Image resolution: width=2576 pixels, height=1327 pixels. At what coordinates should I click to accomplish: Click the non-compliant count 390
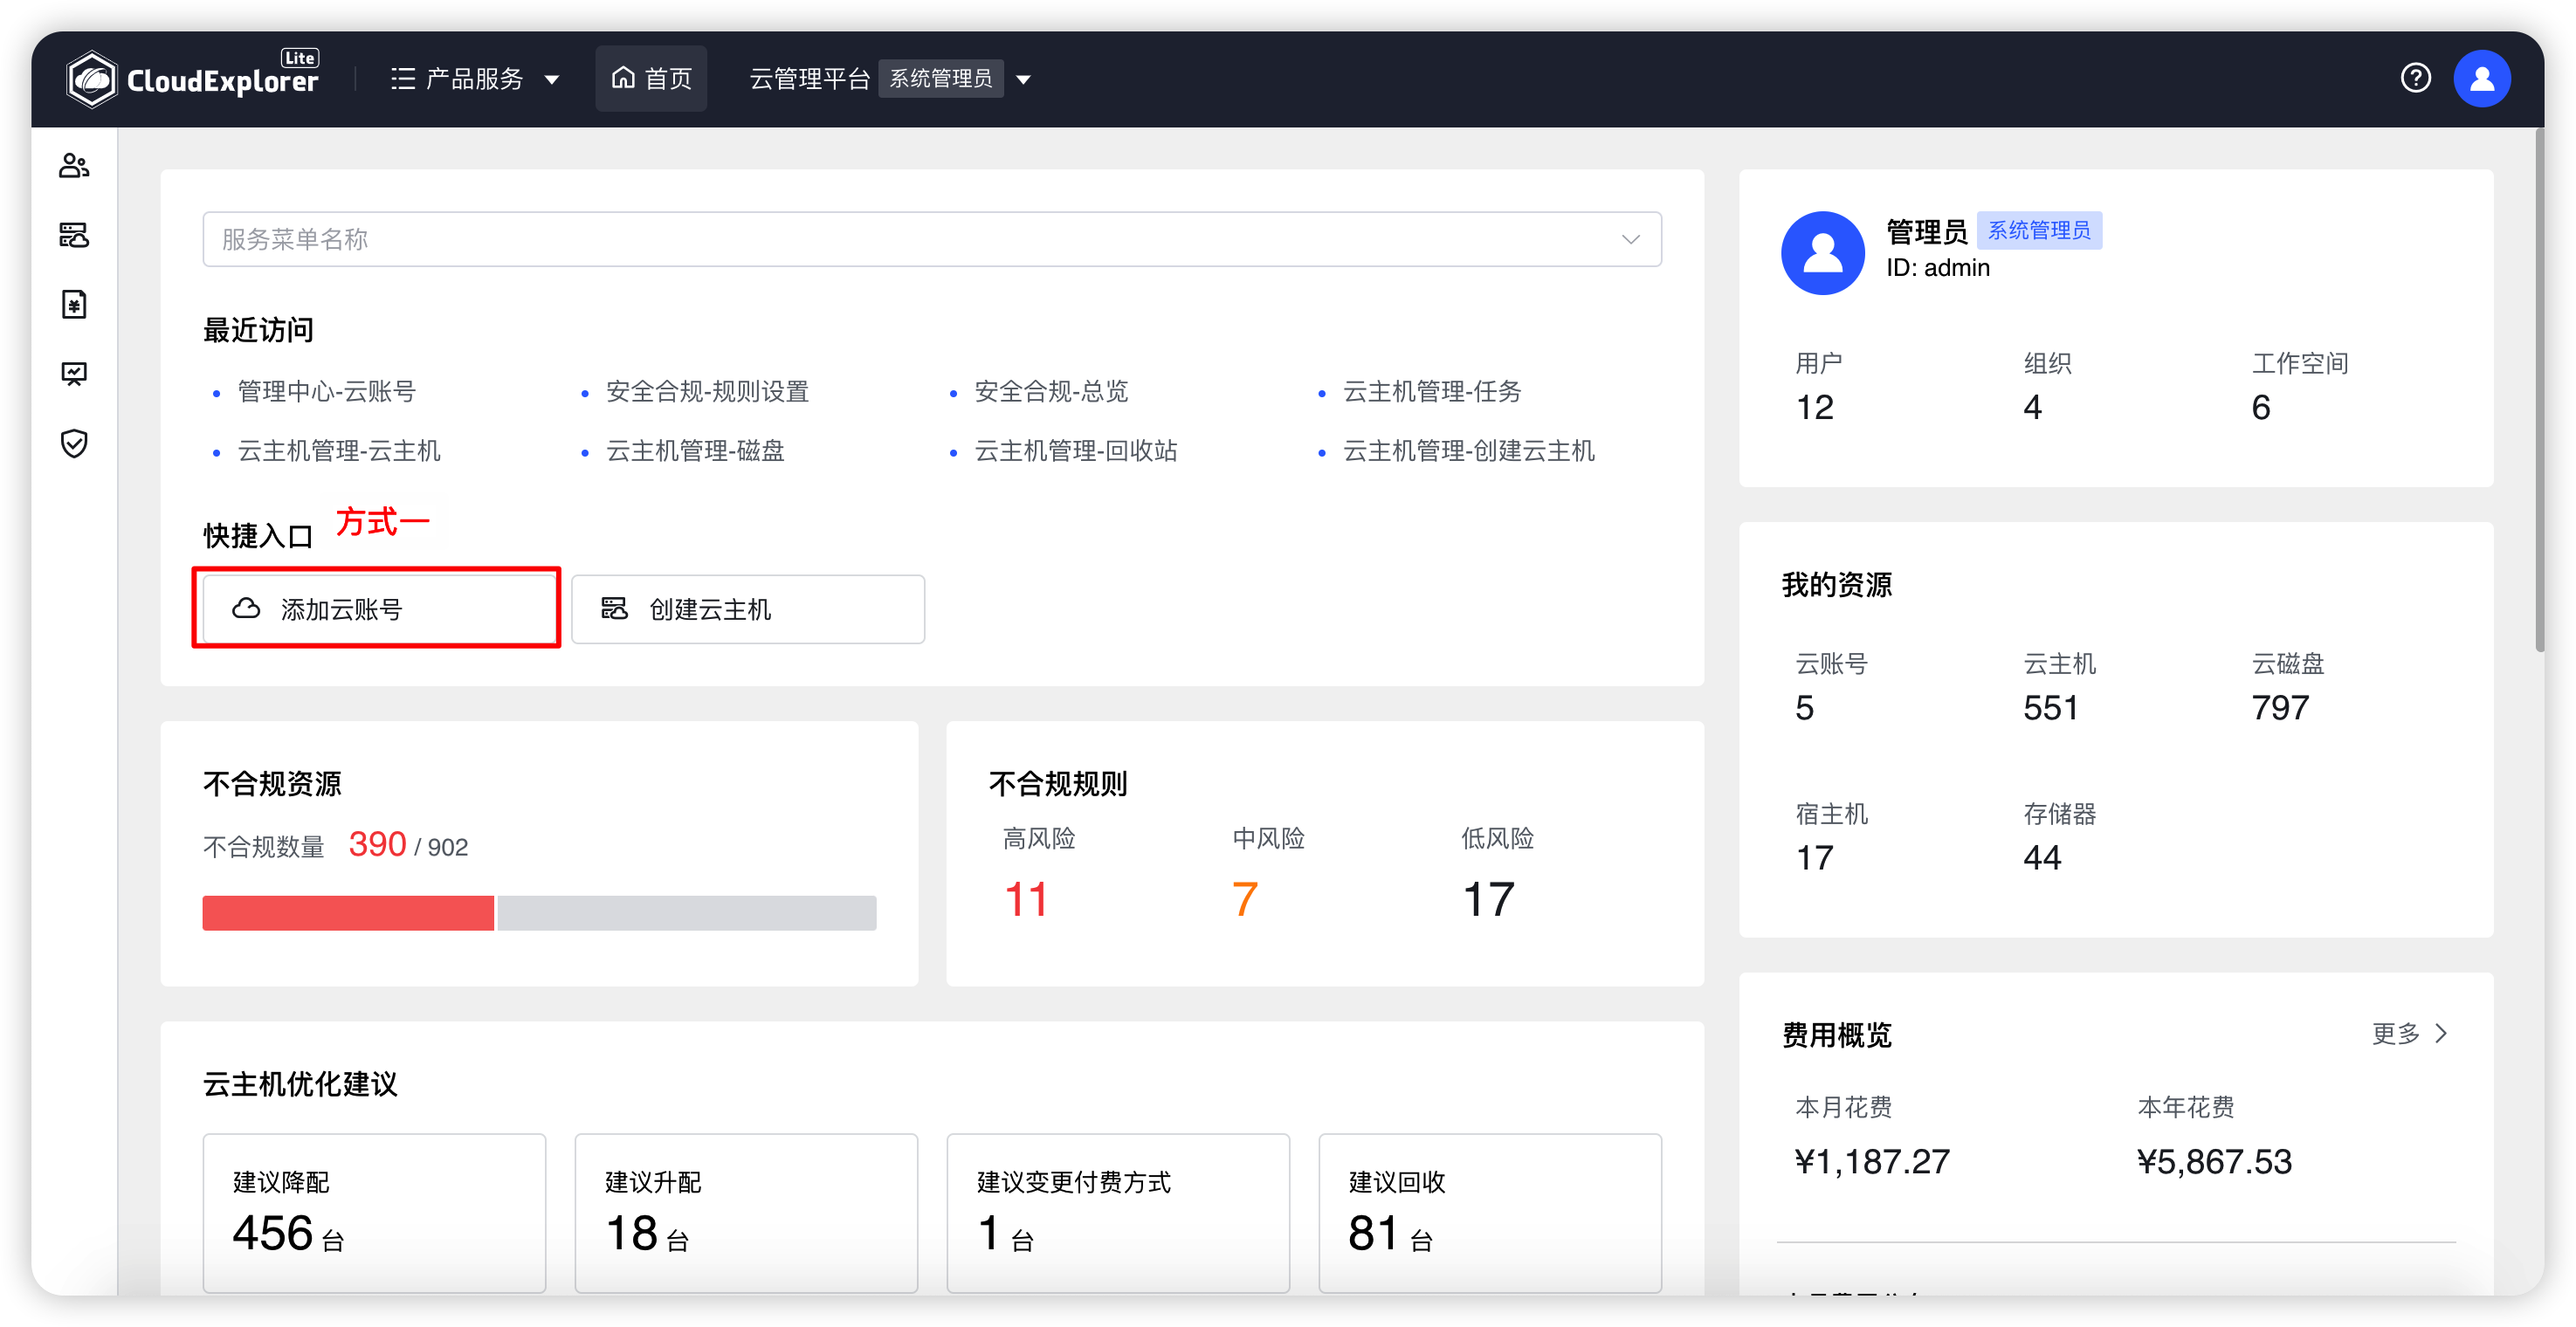[377, 844]
